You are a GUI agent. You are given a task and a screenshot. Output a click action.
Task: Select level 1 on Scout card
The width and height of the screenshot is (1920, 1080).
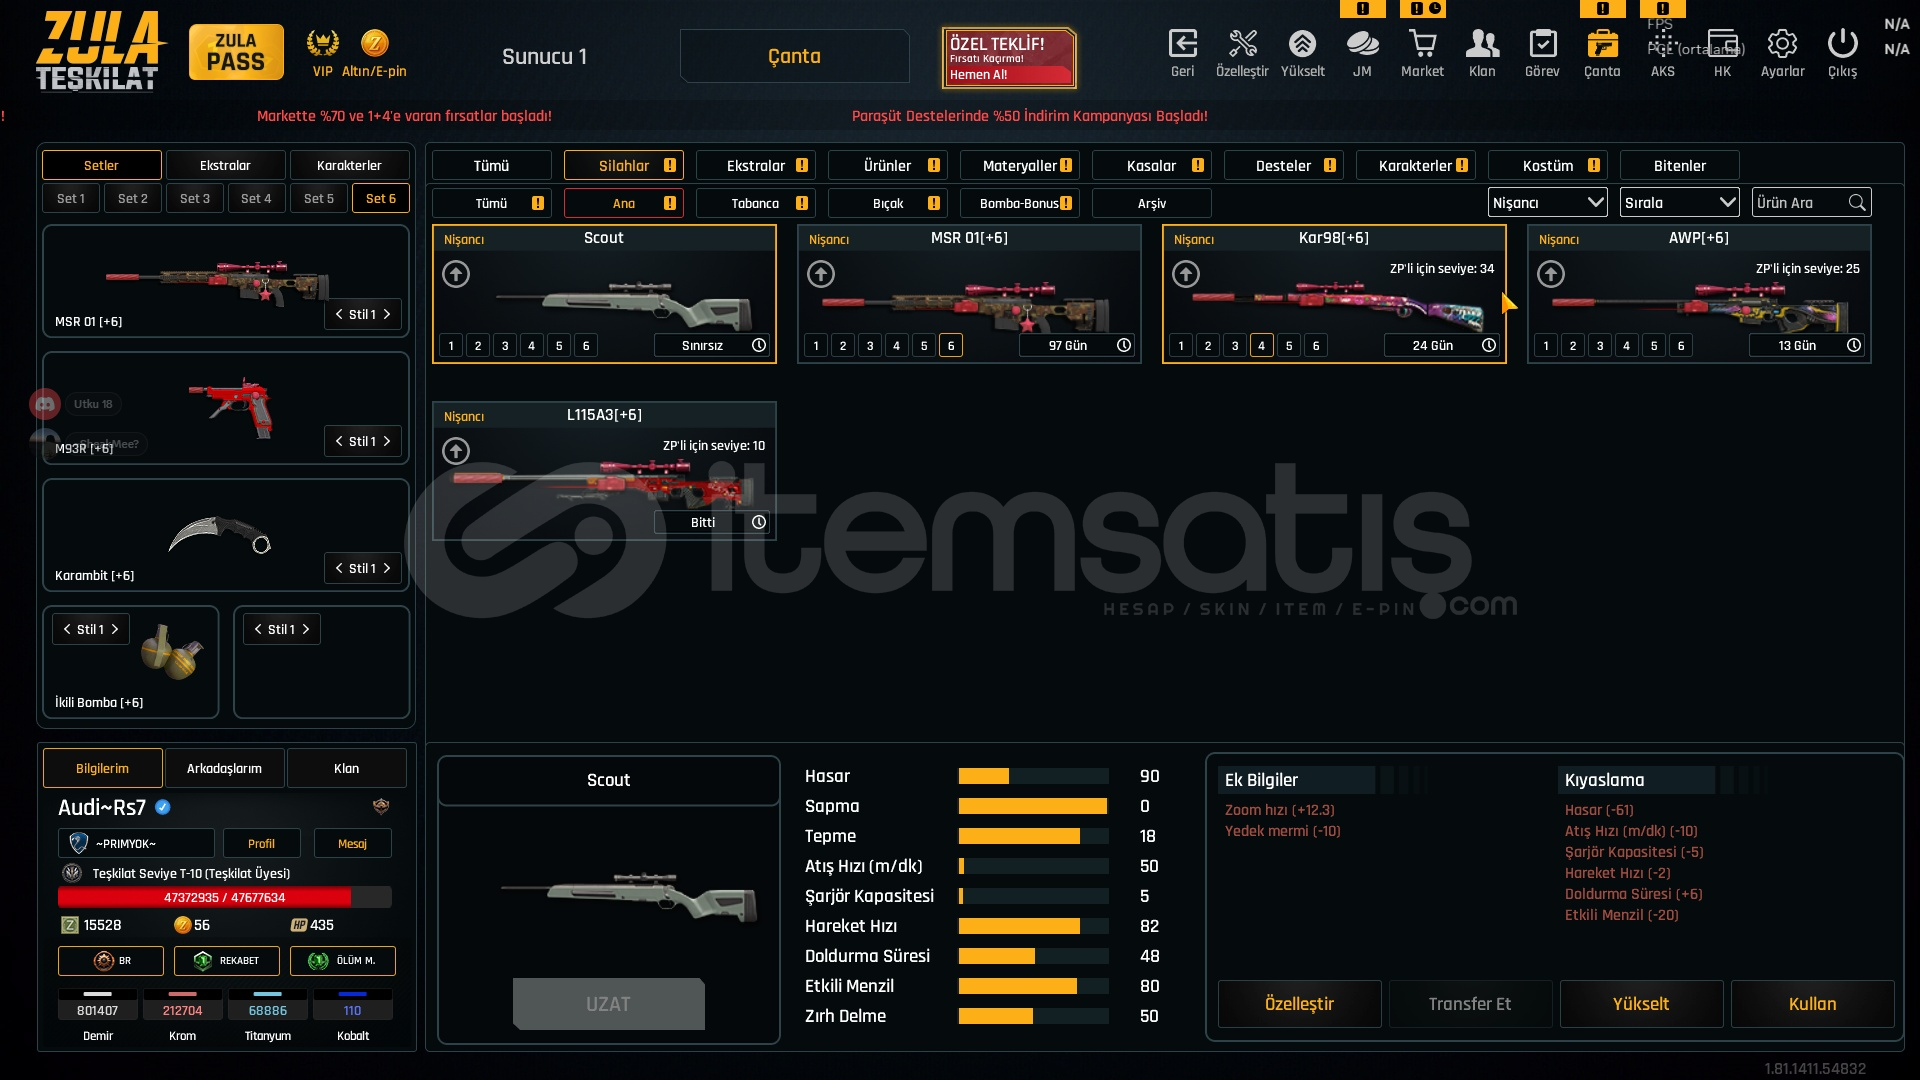click(x=451, y=346)
